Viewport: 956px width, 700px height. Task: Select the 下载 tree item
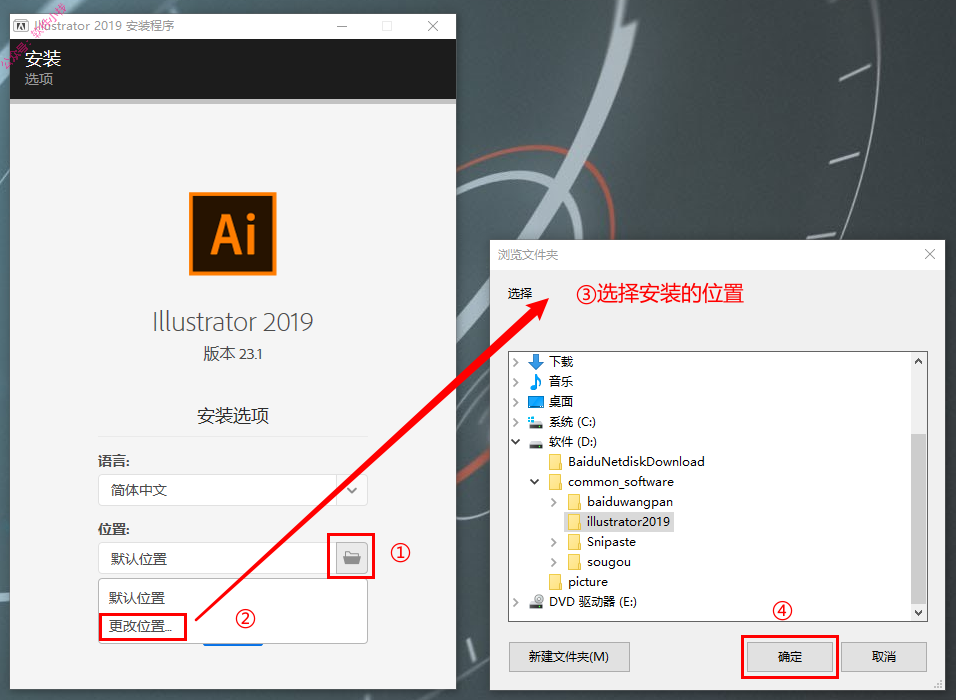(x=561, y=362)
